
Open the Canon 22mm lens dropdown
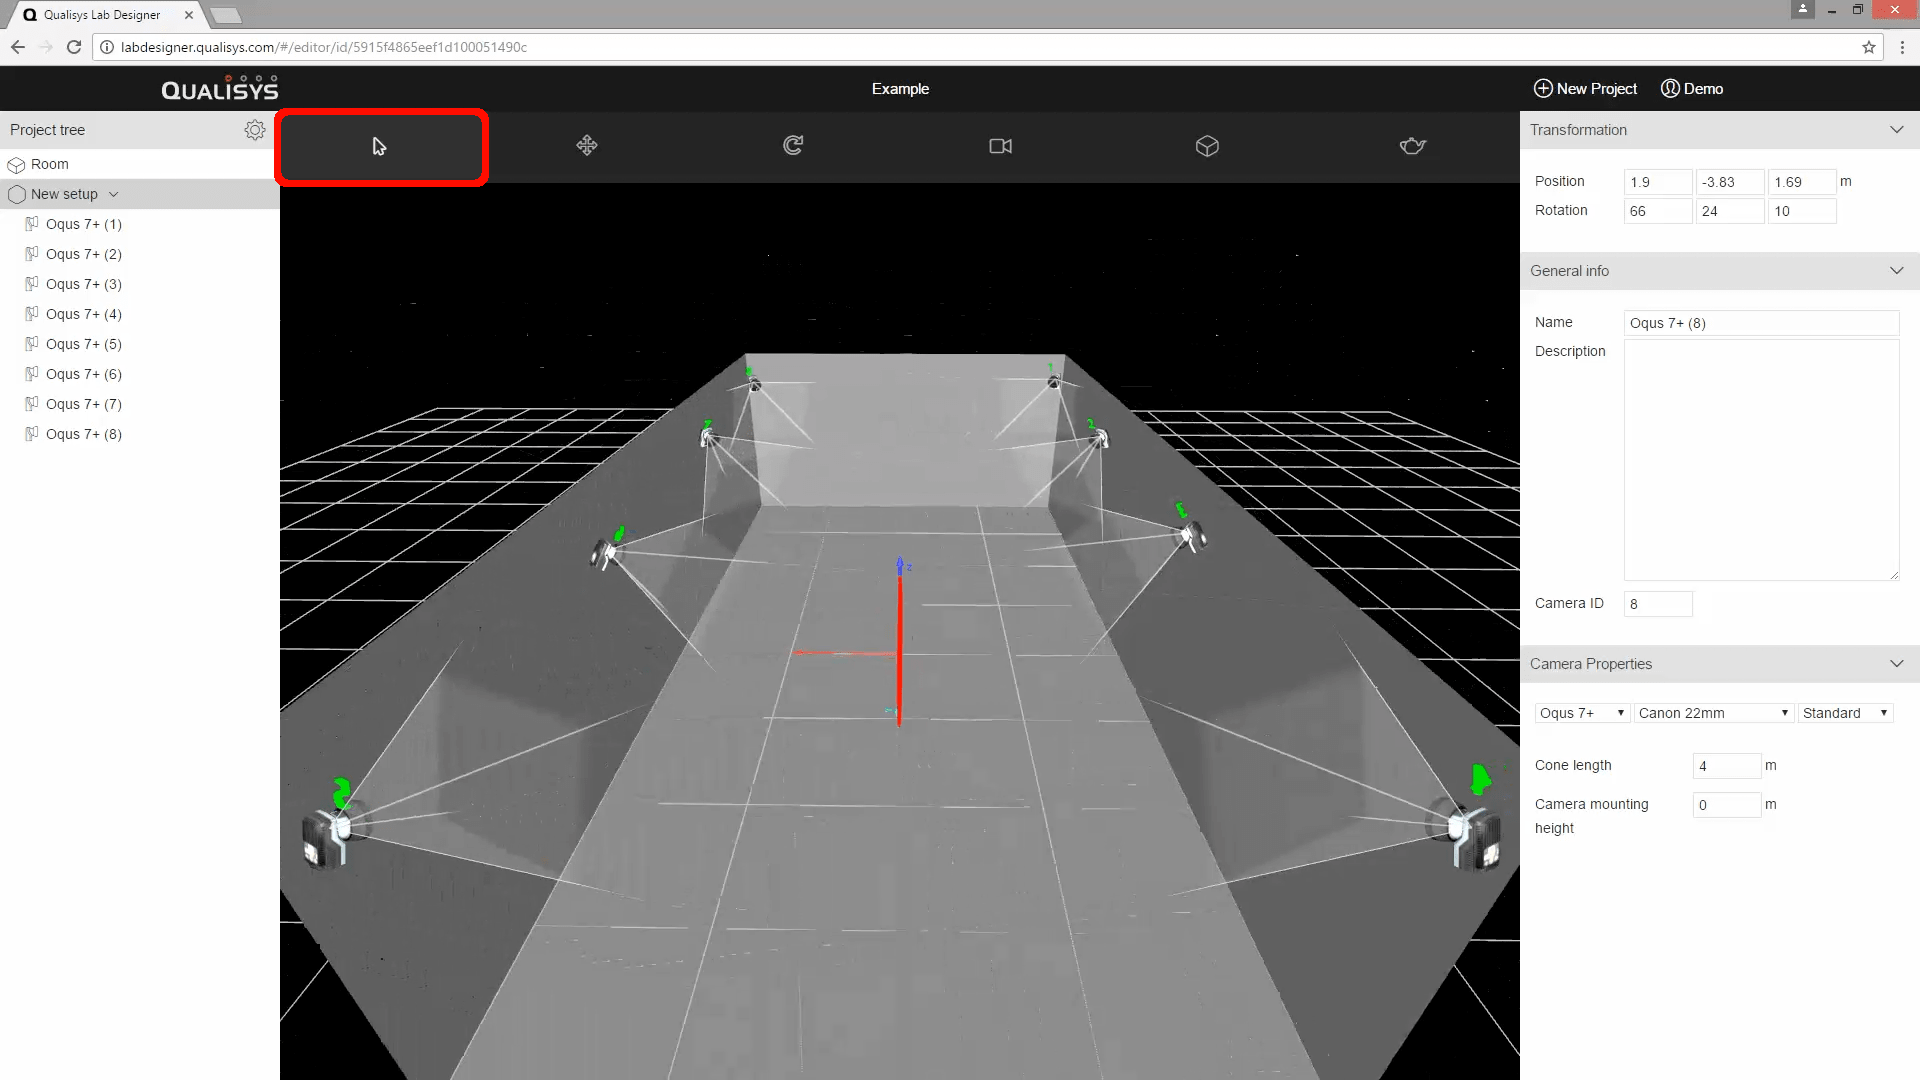pyautogui.click(x=1712, y=713)
